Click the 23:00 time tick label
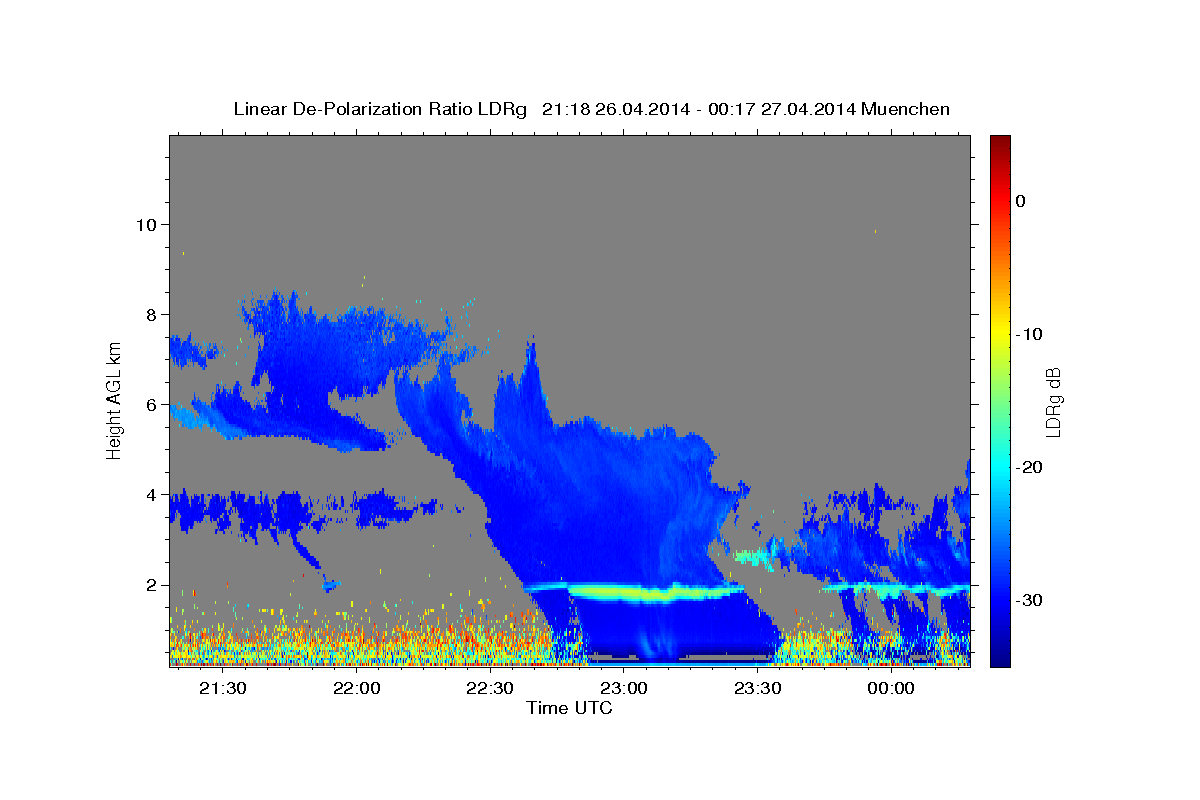The width and height of the screenshot is (1200, 800). (623, 688)
